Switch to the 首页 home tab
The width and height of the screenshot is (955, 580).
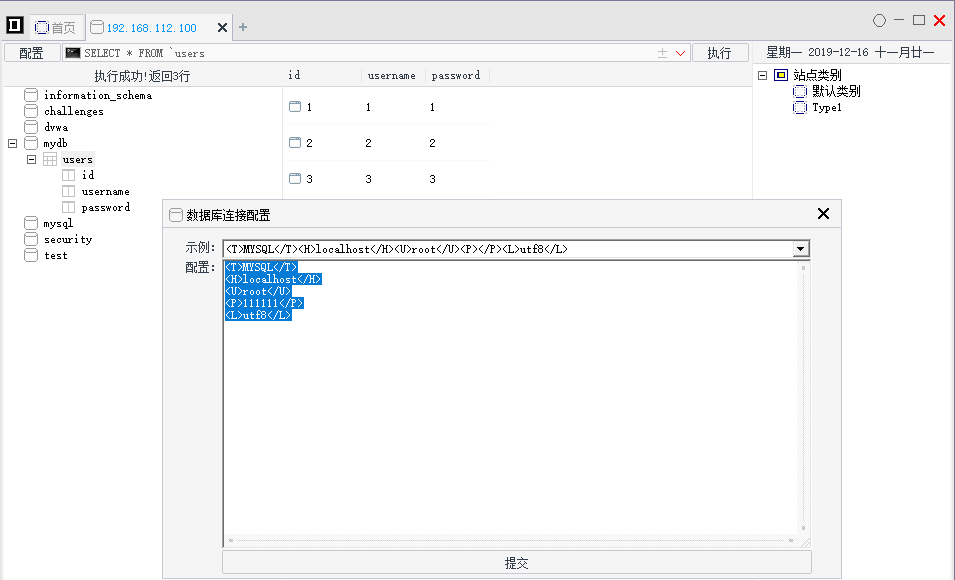55,27
